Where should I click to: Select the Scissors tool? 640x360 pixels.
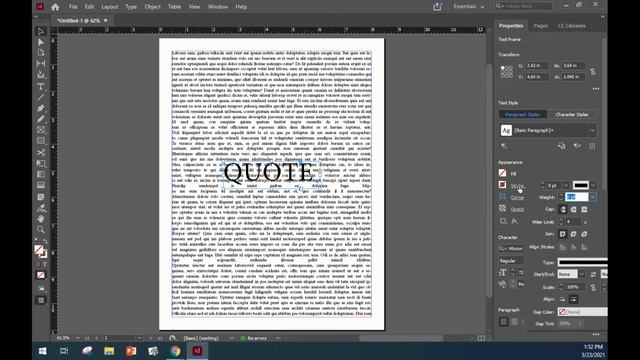(x=40, y=152)
